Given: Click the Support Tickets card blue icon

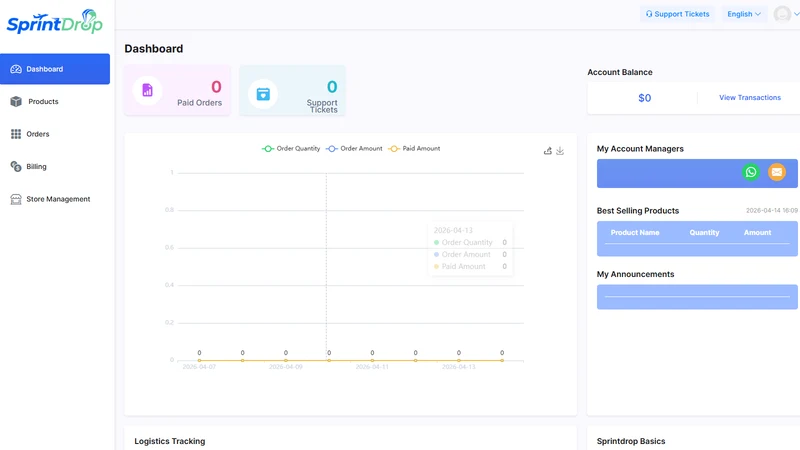Looking at the screenshot, I should 263,94.
